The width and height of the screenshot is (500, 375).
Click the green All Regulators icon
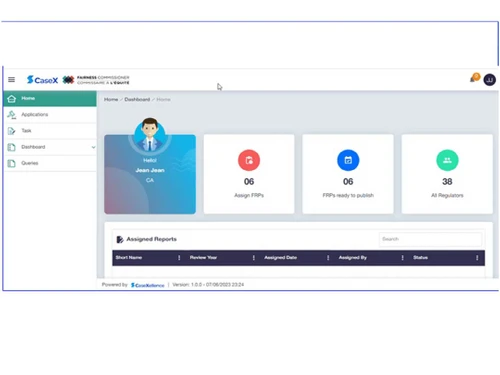pos(447,160)
